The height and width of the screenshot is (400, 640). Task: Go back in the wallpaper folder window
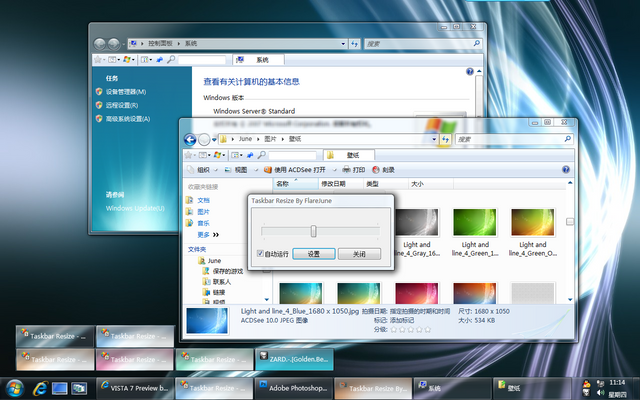click(190, 140)
